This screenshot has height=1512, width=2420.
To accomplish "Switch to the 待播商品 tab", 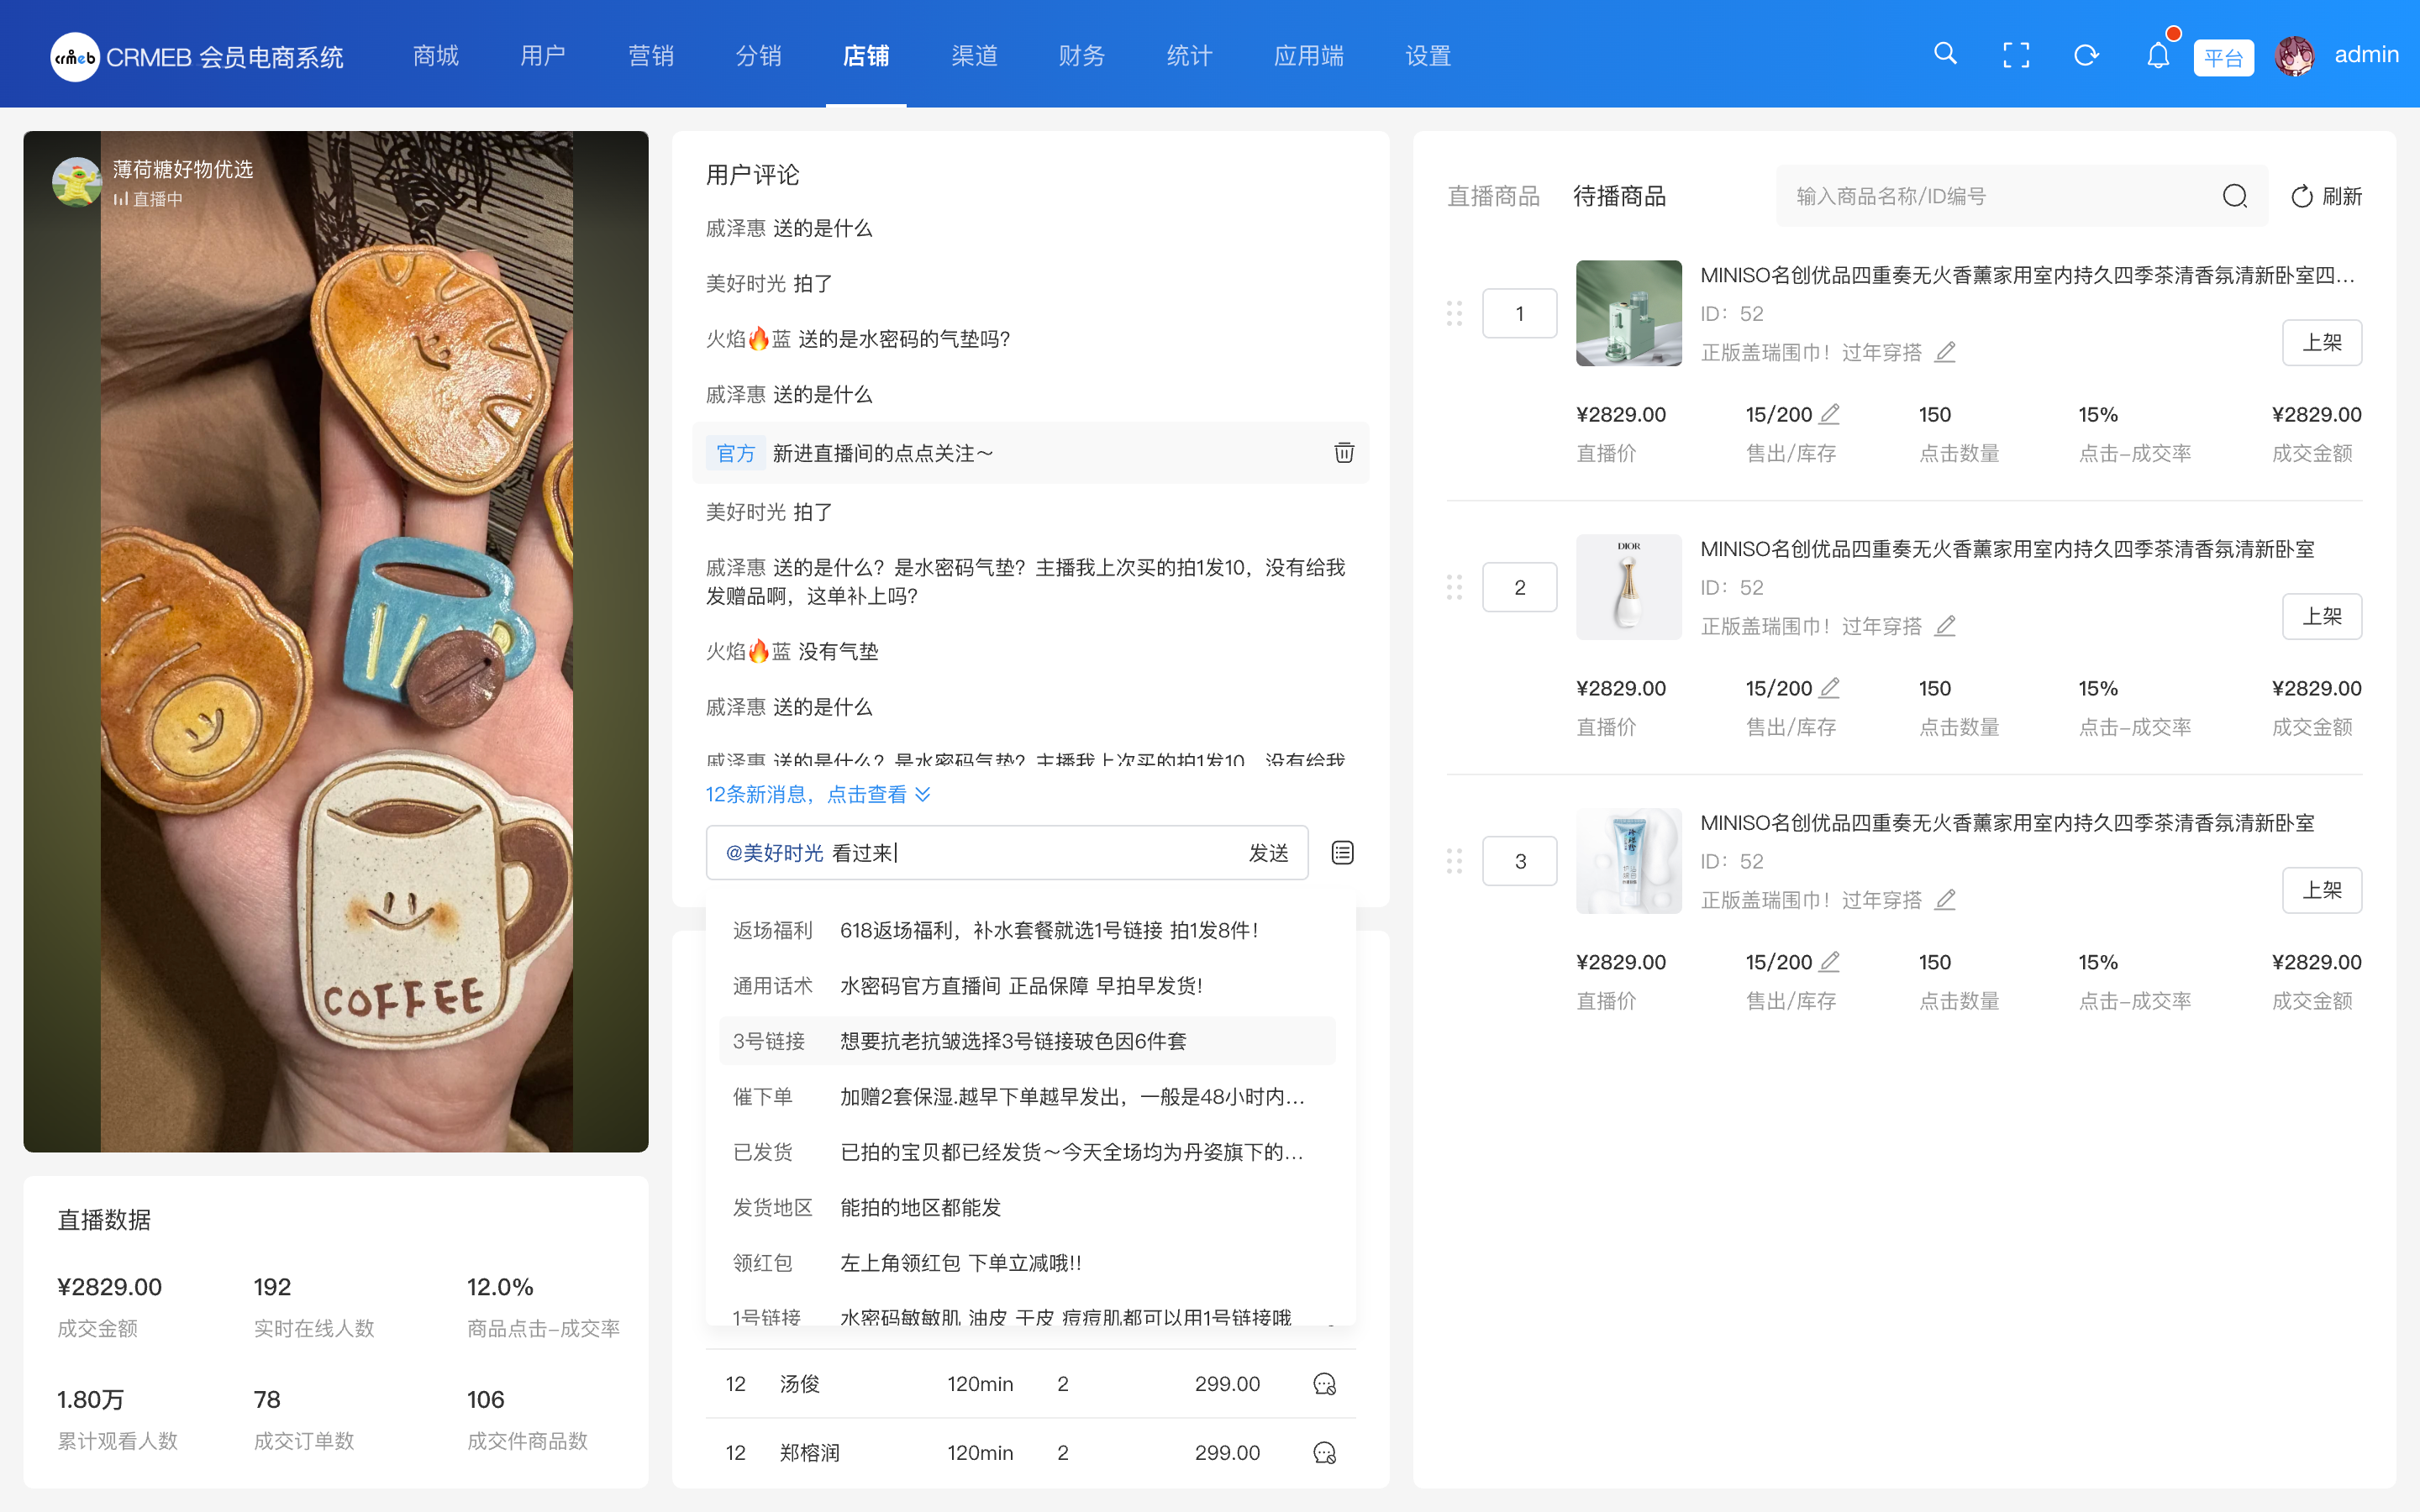I will pos(1618,196).
